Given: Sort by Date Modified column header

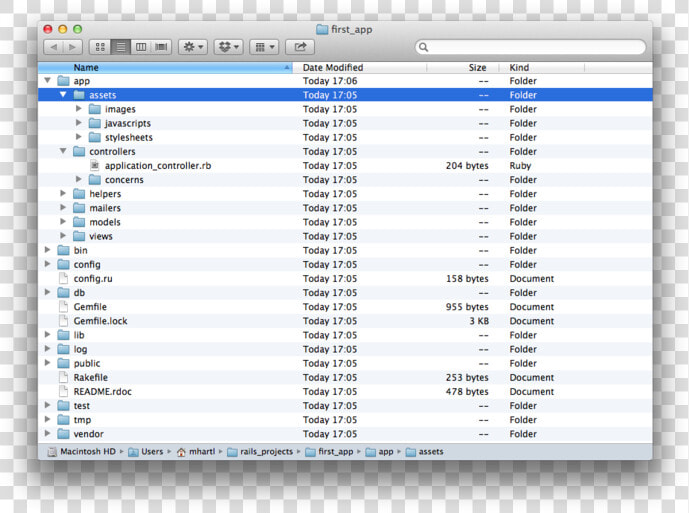Looking at the screenshot, I should (x=359, y=68).
